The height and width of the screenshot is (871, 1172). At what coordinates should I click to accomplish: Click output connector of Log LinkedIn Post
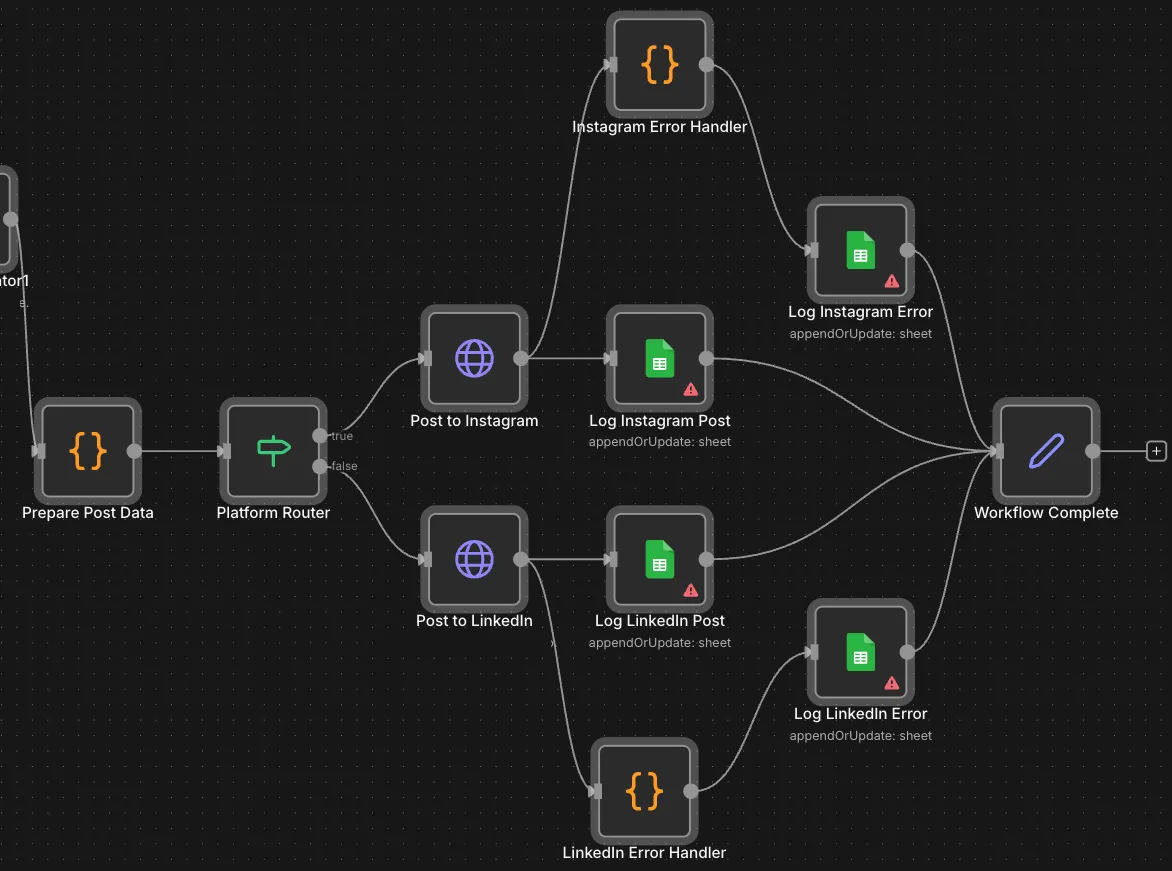click(x=706, y=559)
